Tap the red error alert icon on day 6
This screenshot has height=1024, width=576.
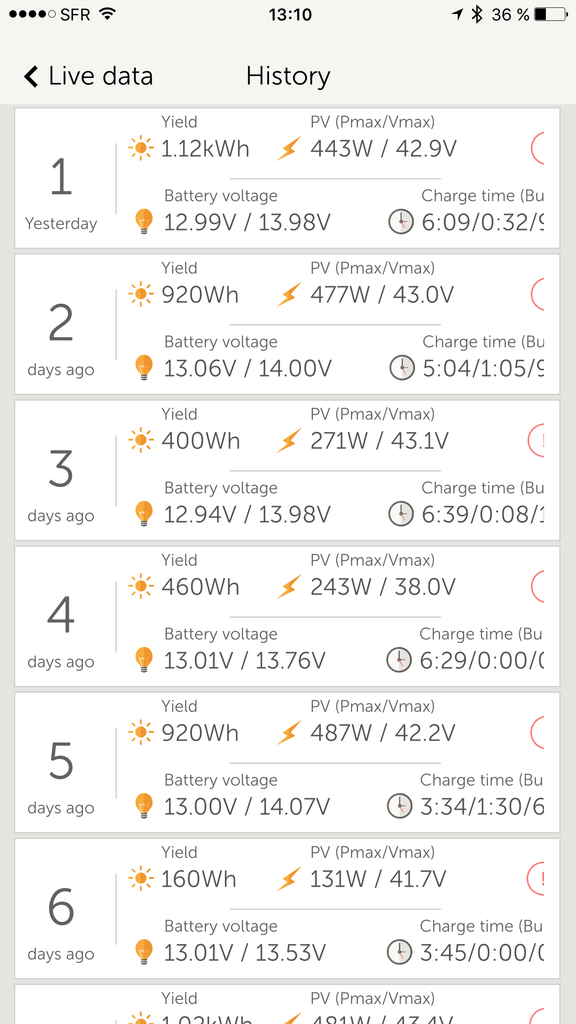(x=536, y=878)
